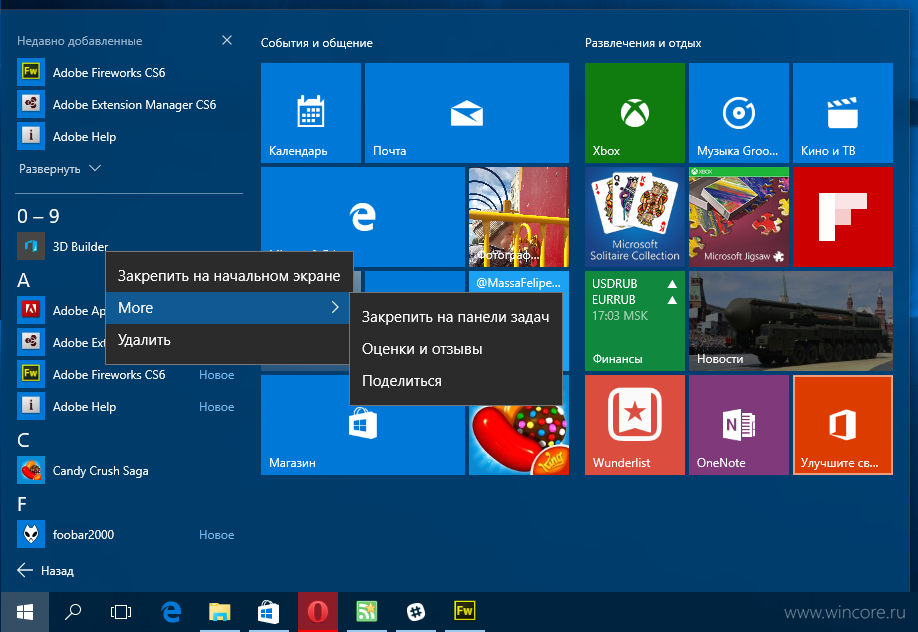The height and width of the screenshot is (632, 918).
Task: Launch the OneNote tile
Action: pyautogui.click(x=739, y=425)
